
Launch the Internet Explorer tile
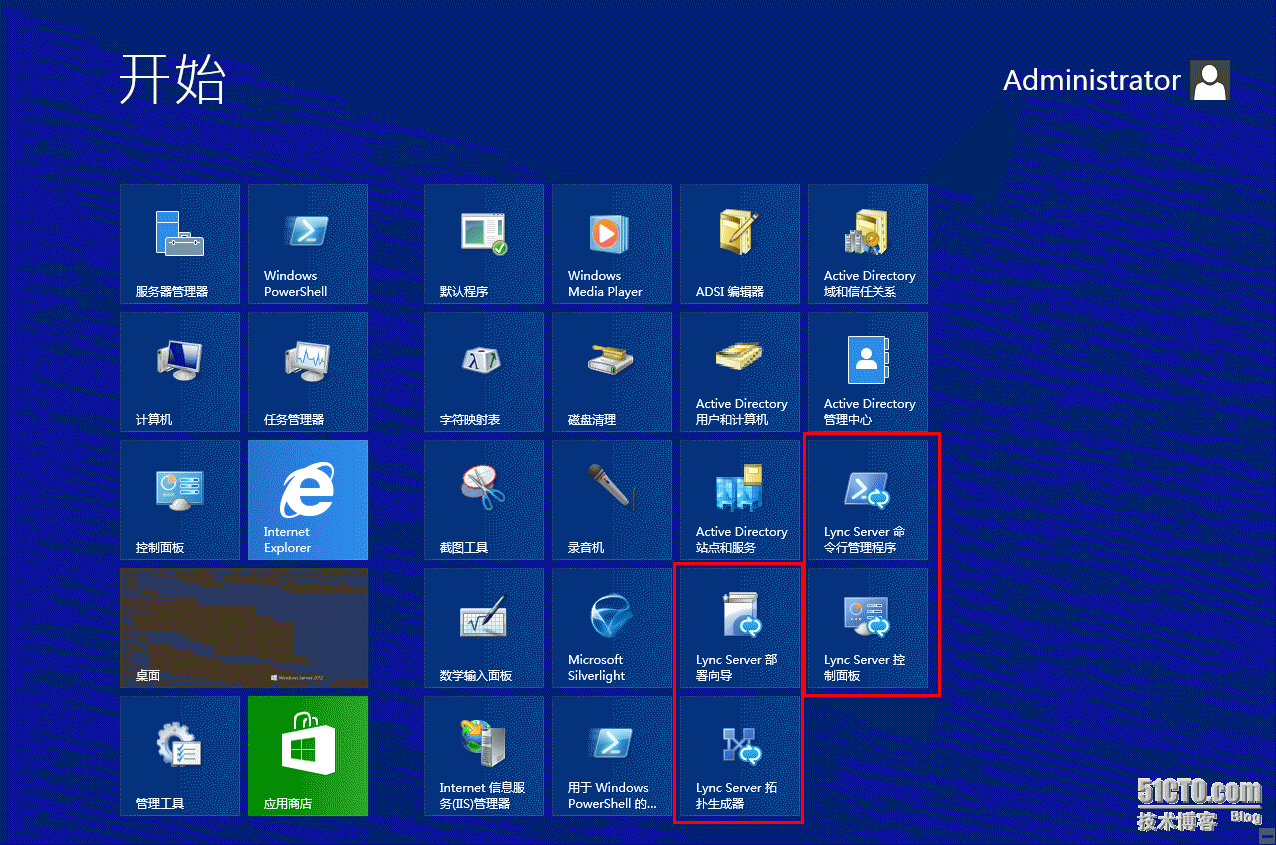pos(308,500)
